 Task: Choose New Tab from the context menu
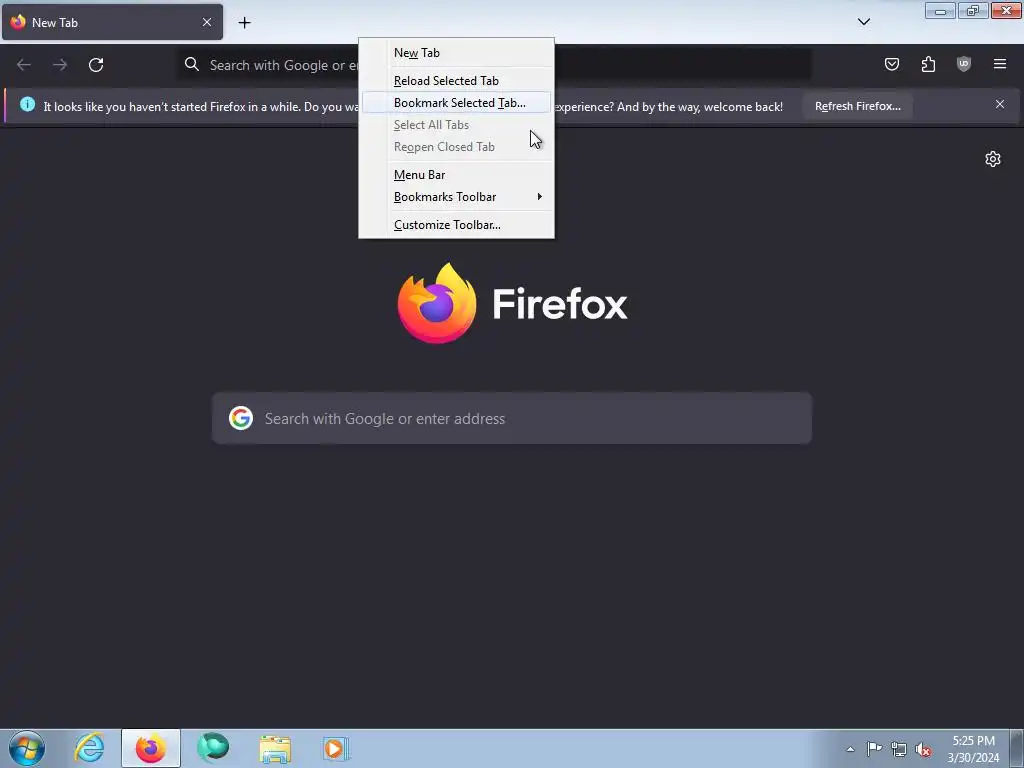[x=456, y=53]
